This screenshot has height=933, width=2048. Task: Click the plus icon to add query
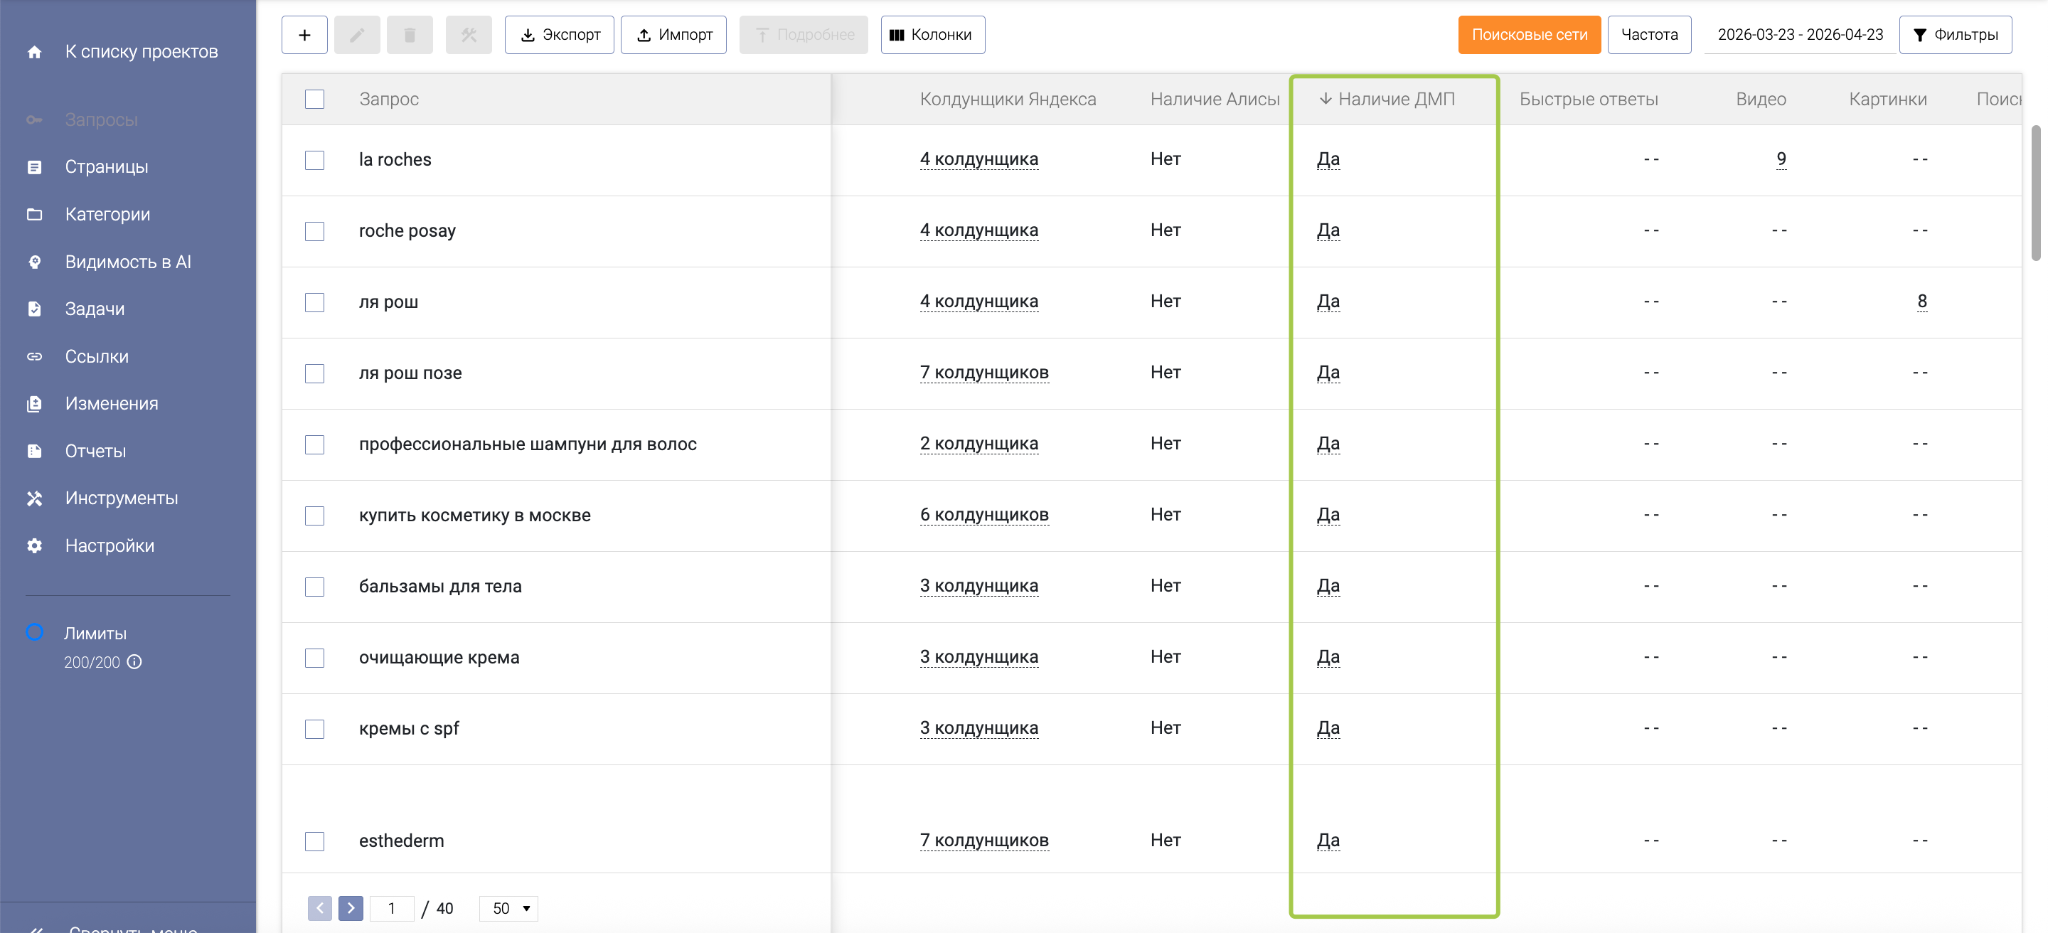coord(305,35)
